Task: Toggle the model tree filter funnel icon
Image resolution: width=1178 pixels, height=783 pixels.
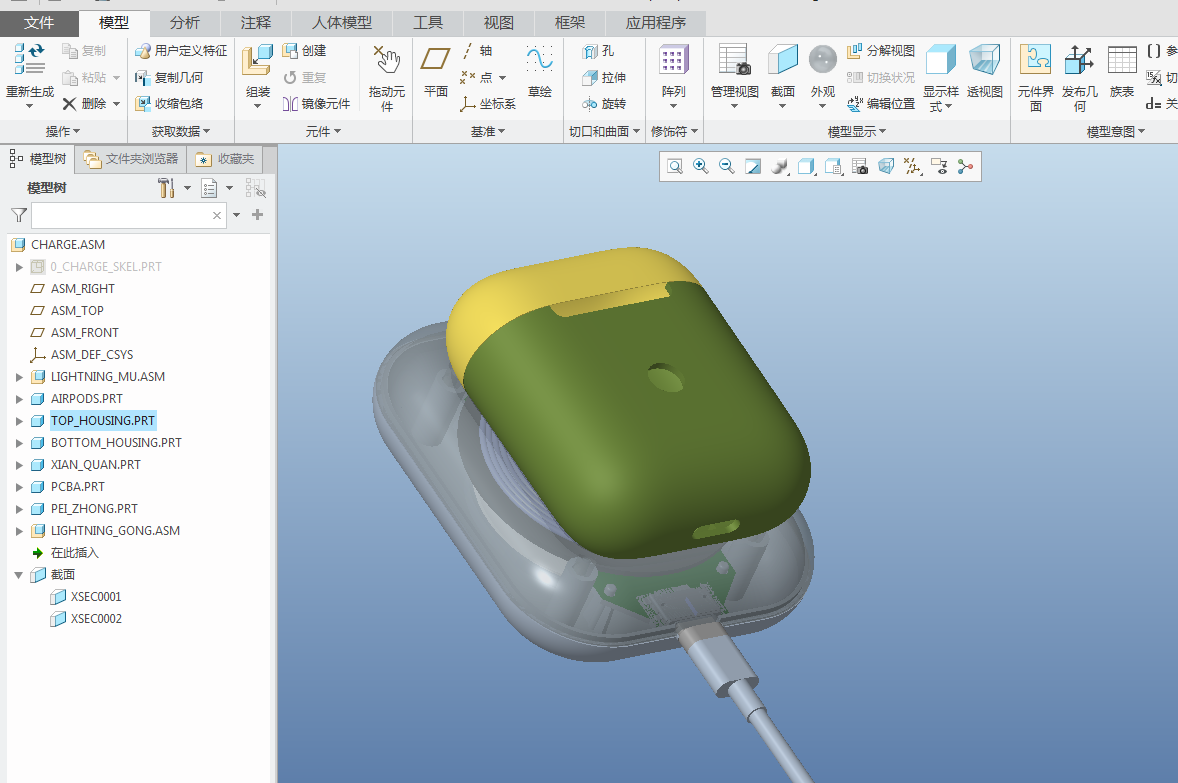Action: click(x=19, y=216)
